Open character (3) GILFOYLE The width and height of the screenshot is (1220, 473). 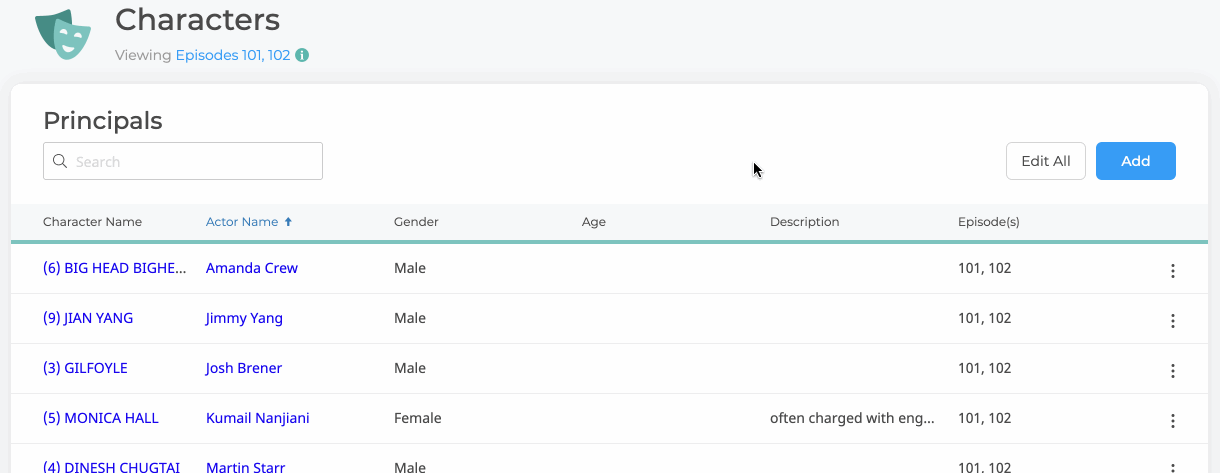coord(85,368)
